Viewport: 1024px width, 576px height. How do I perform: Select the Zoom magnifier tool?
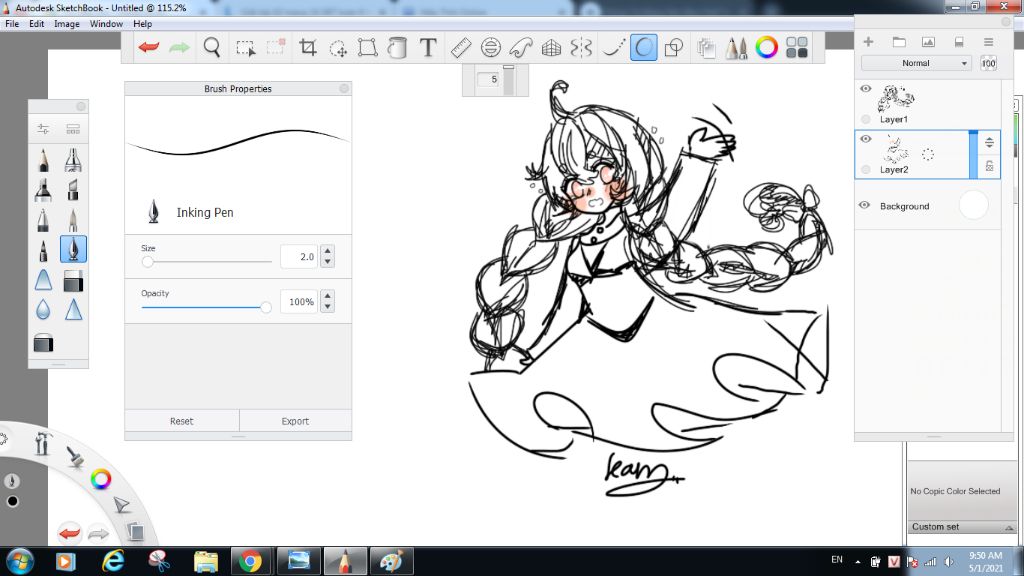coord(212,48)
